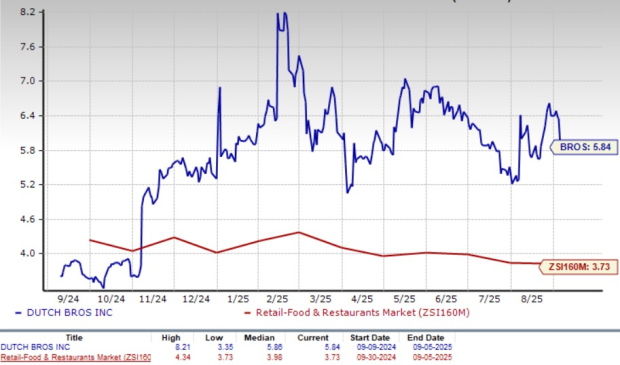Viewport: 620px width, 365px height.
Task: Click the 7.0 y-axis label
Action: click(28, 81)
